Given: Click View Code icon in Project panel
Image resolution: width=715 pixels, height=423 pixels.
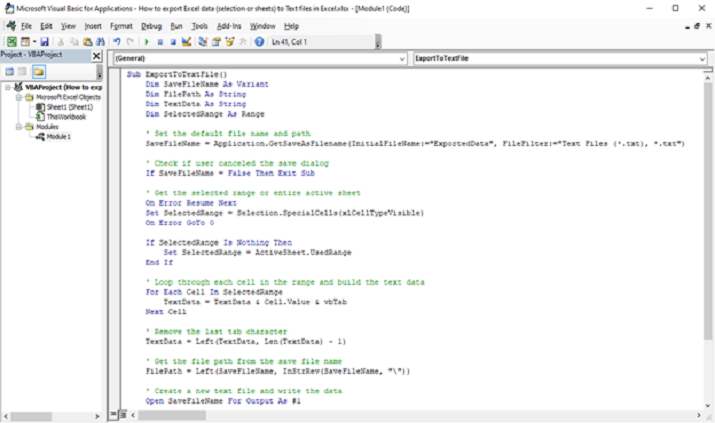Looking at the screenshot, I should click(x=10, y=72).
